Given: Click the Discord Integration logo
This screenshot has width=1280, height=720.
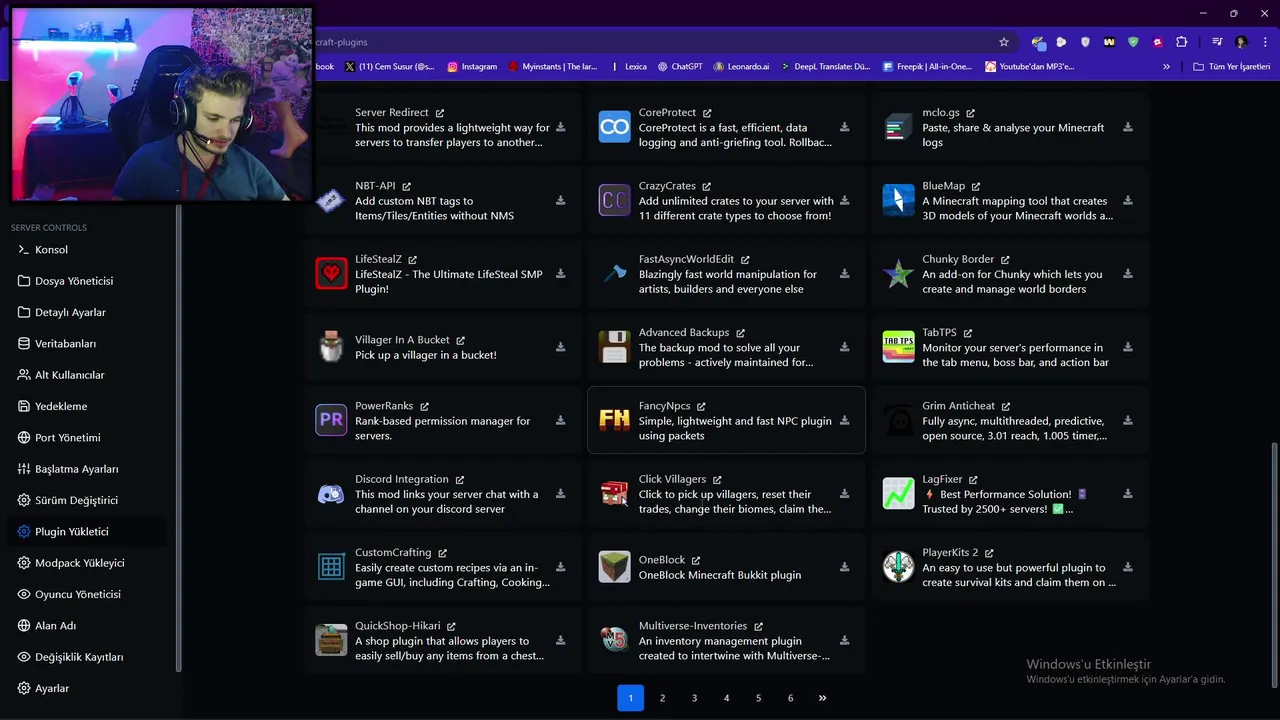Looking at the screenshot, I should 331,494.
